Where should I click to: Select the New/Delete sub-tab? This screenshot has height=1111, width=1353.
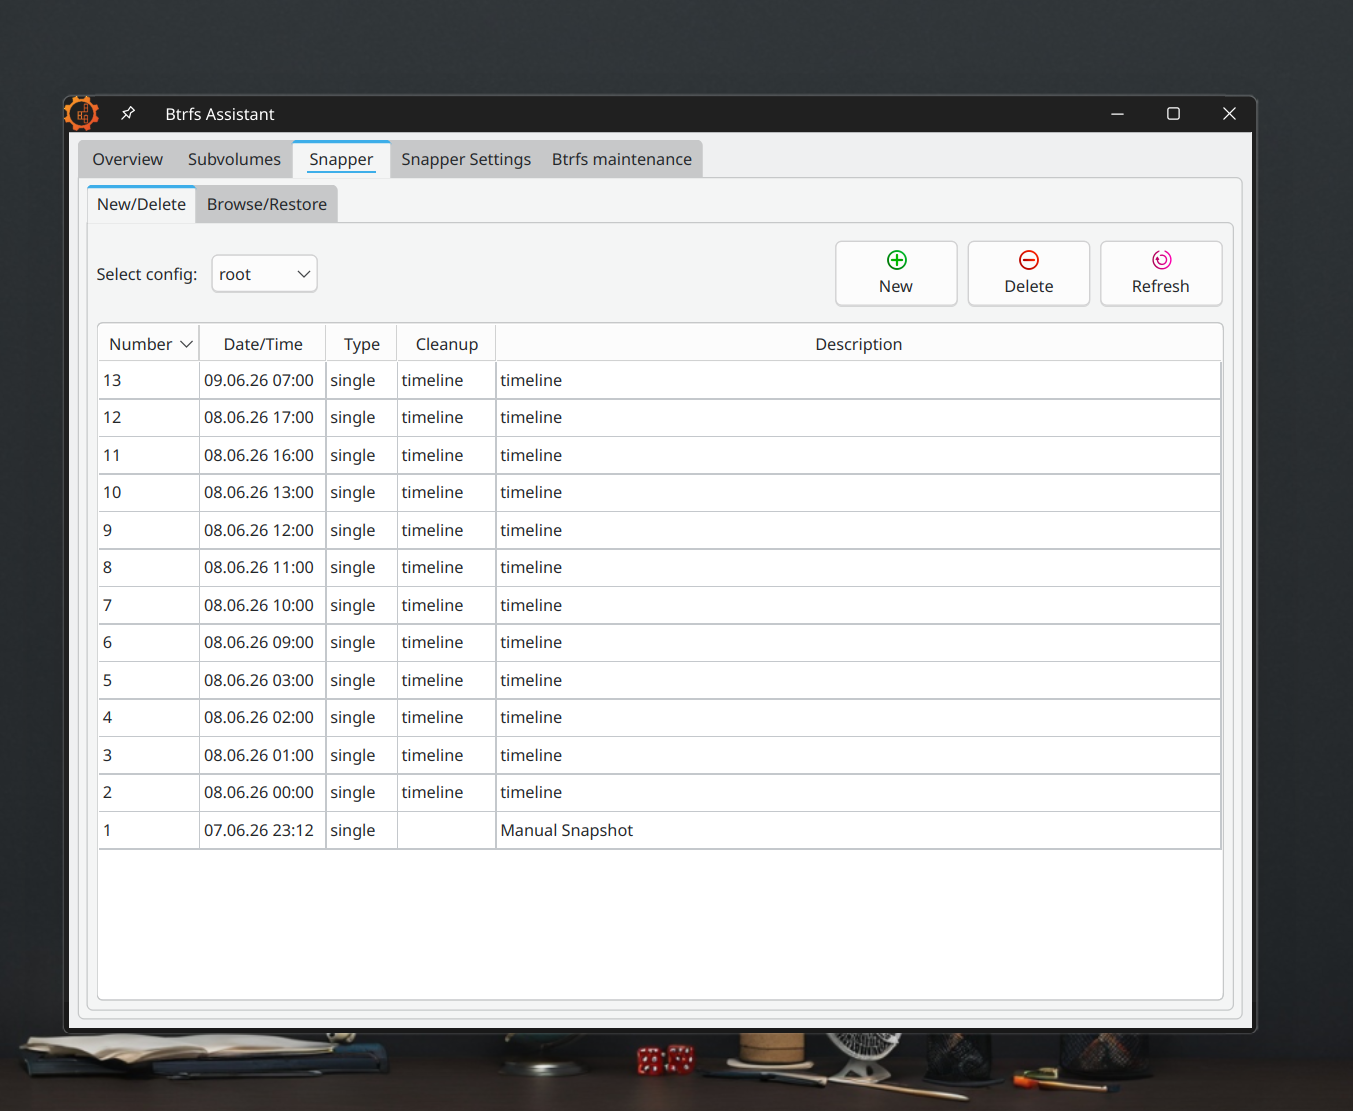141,204
